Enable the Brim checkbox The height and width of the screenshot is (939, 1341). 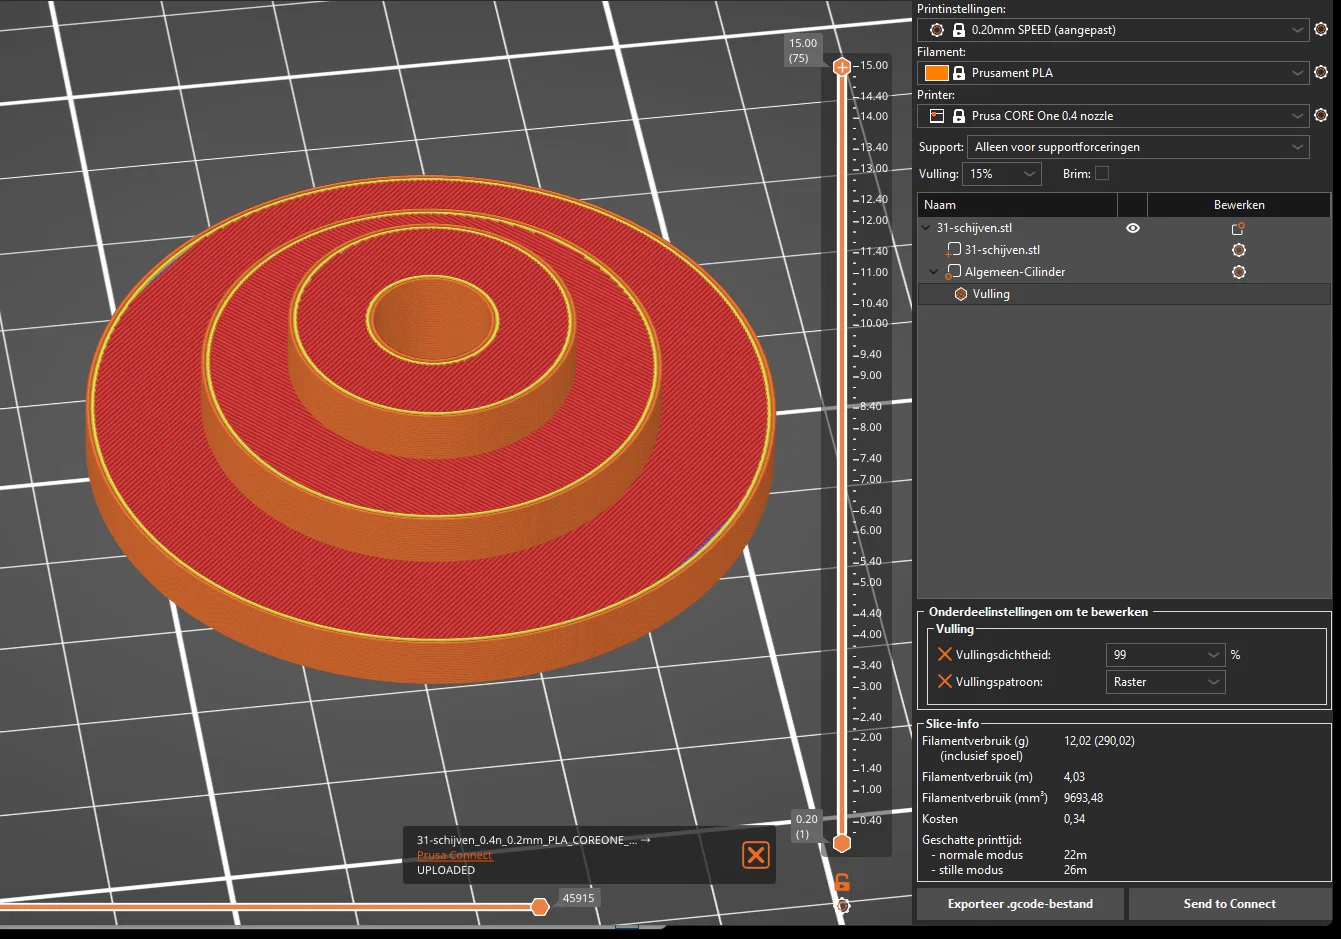(1102, 174)
